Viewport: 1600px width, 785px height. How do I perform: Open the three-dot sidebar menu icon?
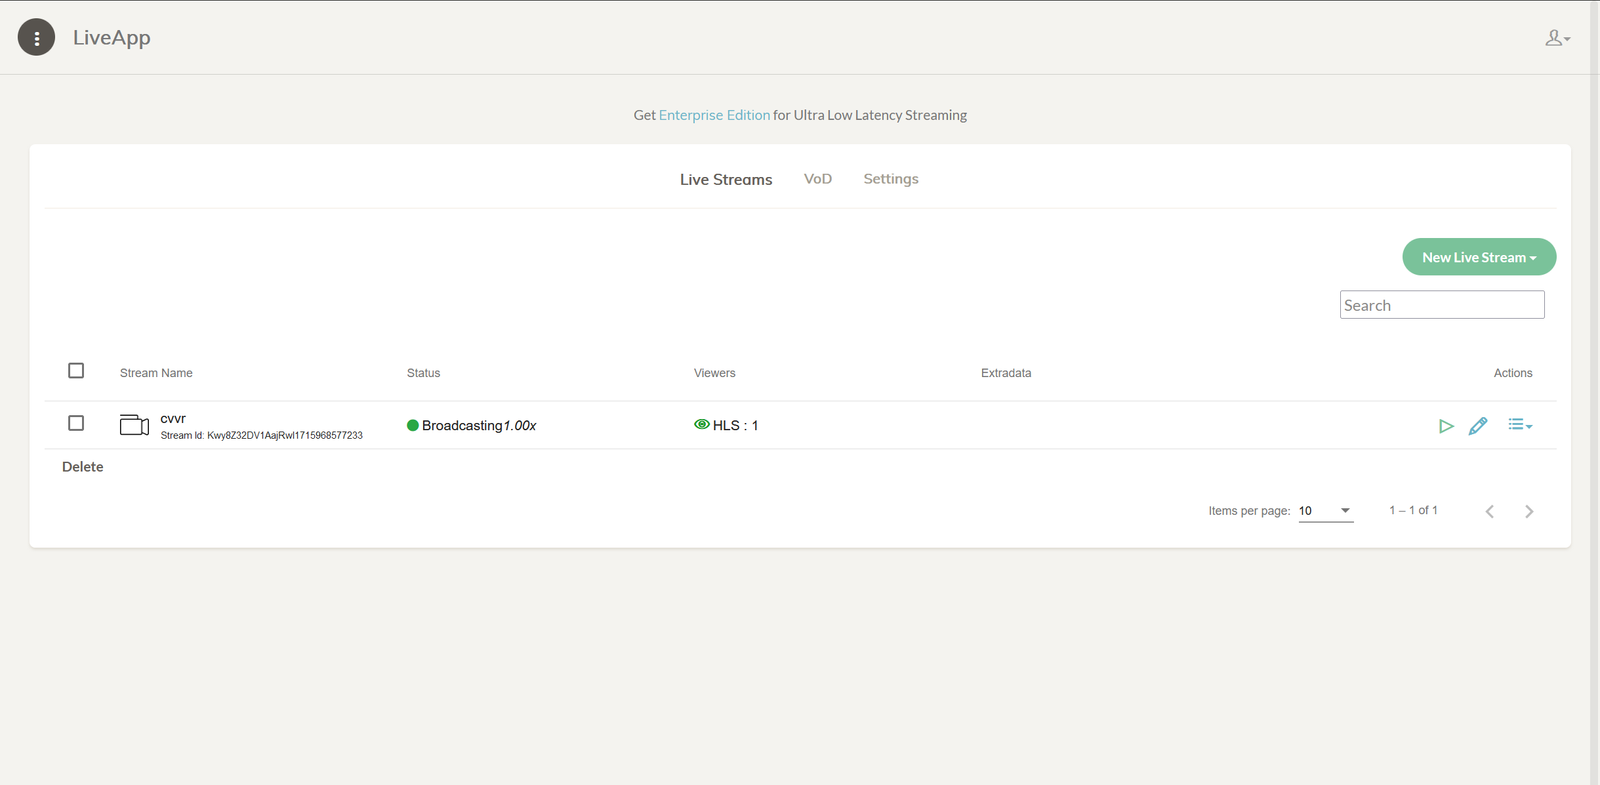click(x=37, y=38)
